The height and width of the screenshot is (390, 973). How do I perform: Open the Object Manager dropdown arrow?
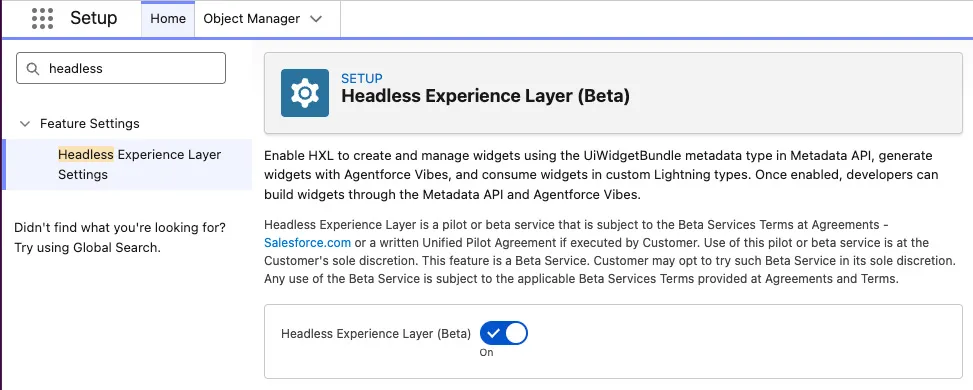pos(316,19)
